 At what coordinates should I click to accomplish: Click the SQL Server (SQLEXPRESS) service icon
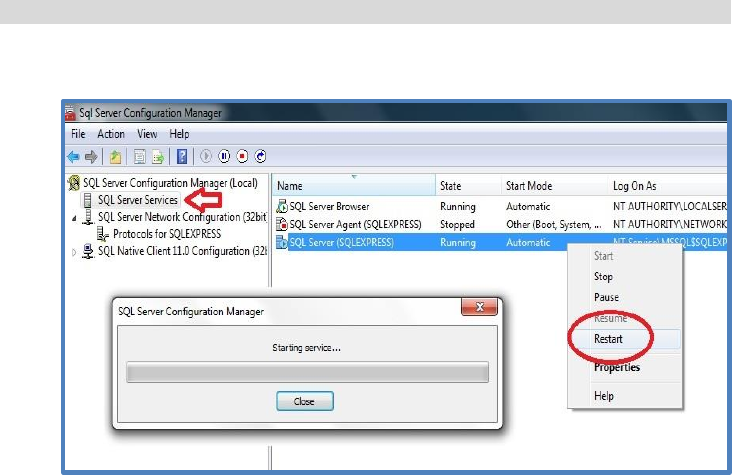pyautogui.click(x=282, y=242)
